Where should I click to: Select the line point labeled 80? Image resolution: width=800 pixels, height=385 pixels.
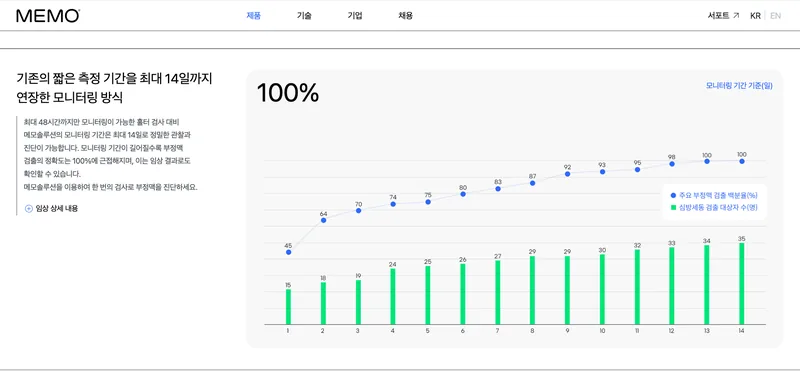click(463, 194)
